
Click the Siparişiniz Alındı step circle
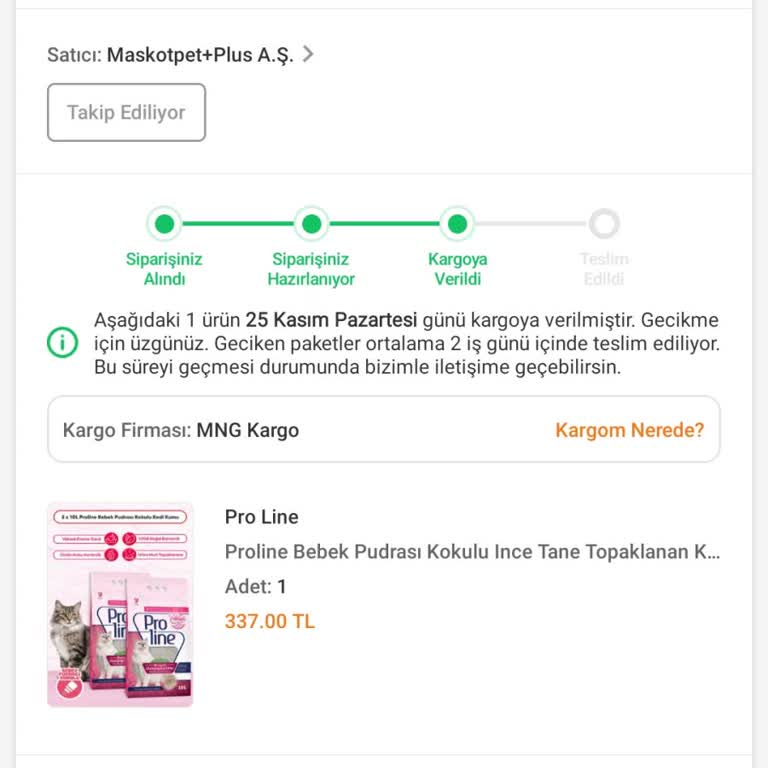coord(164,223)
